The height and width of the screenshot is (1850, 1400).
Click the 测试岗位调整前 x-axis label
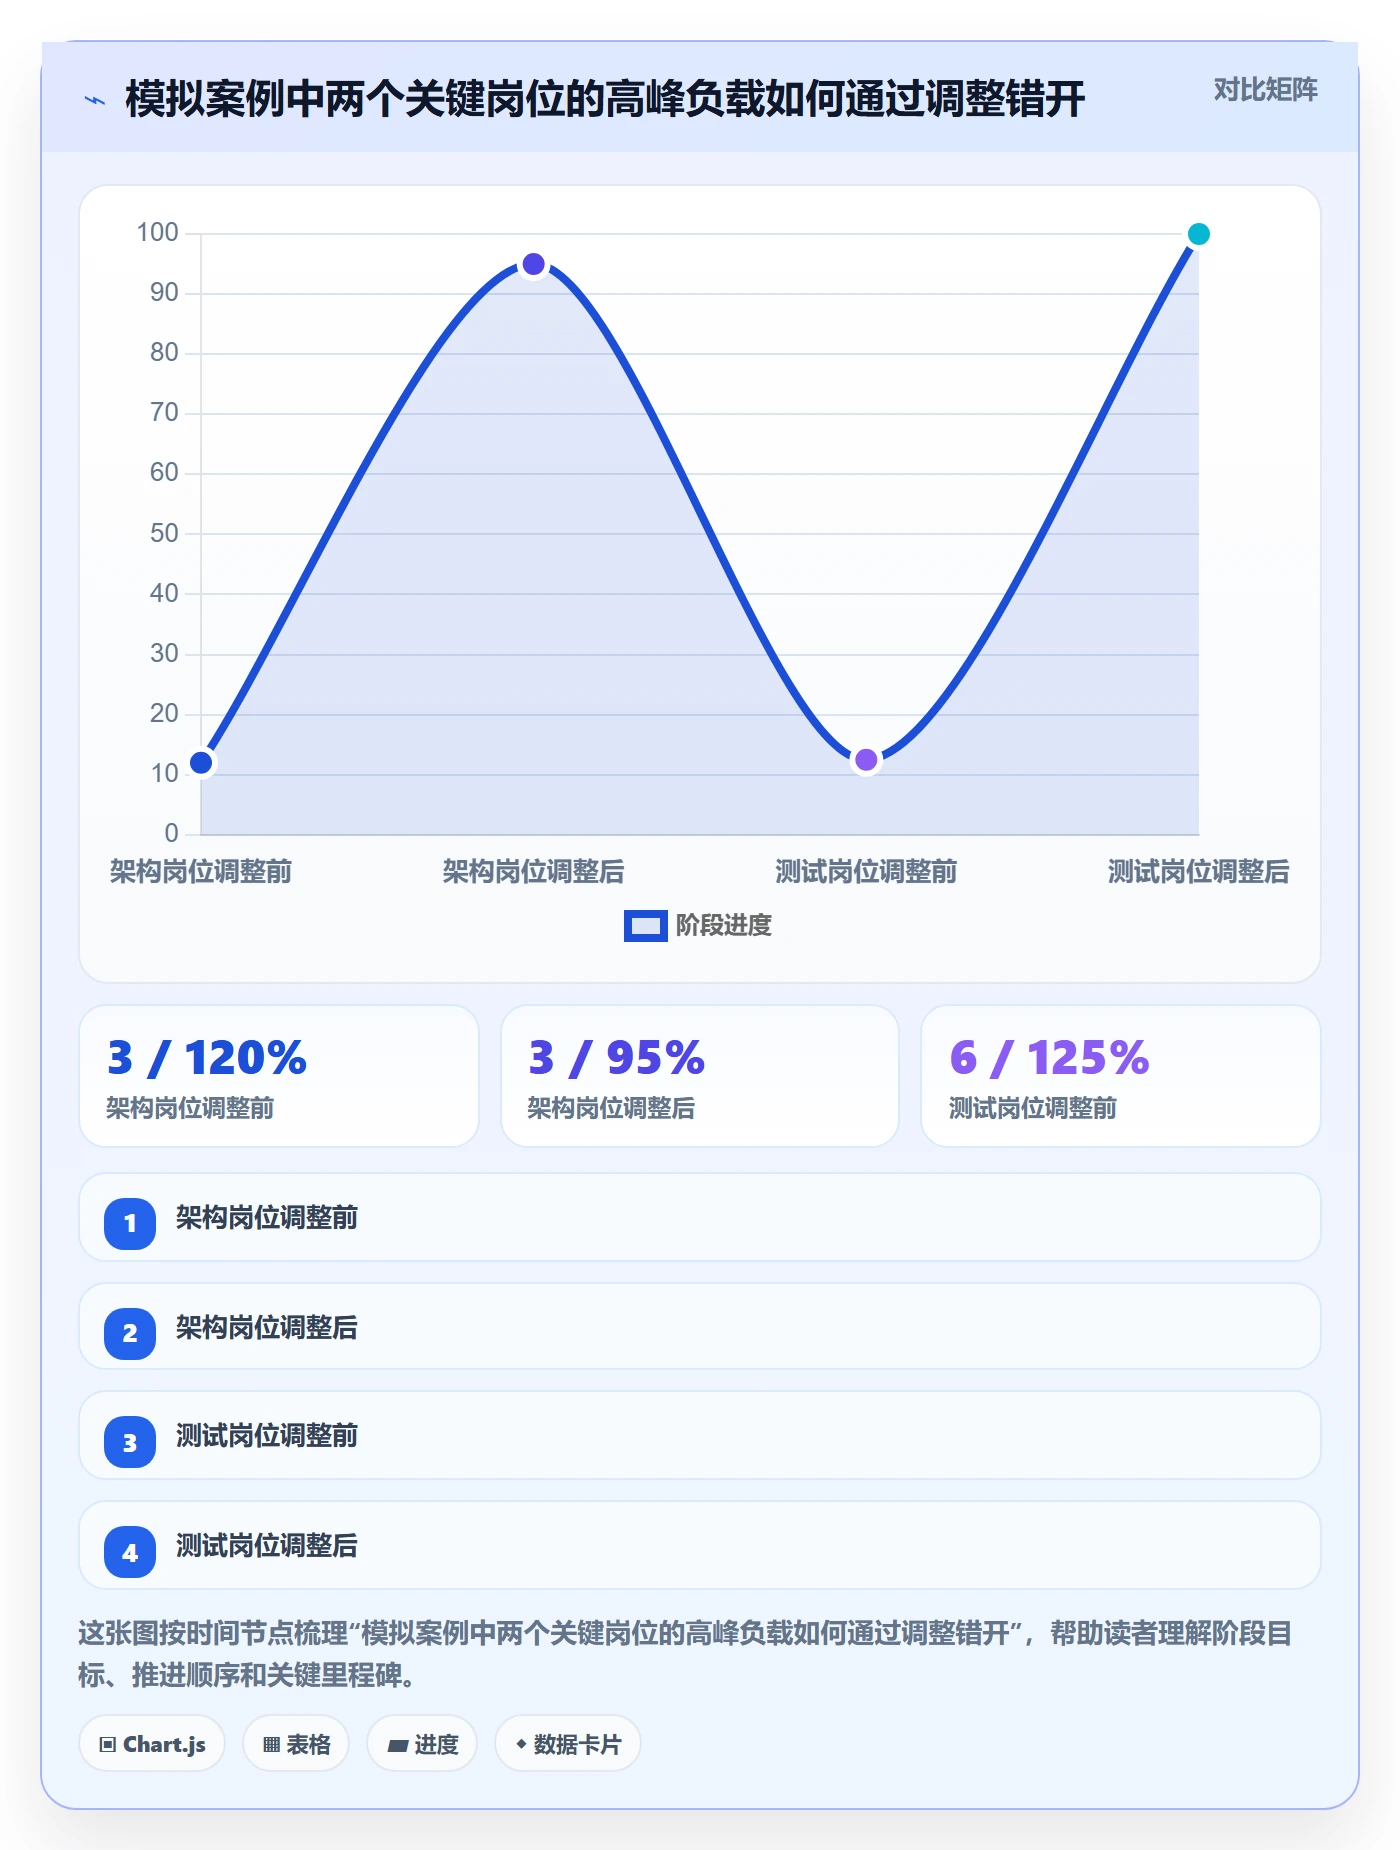coord(866,872)
